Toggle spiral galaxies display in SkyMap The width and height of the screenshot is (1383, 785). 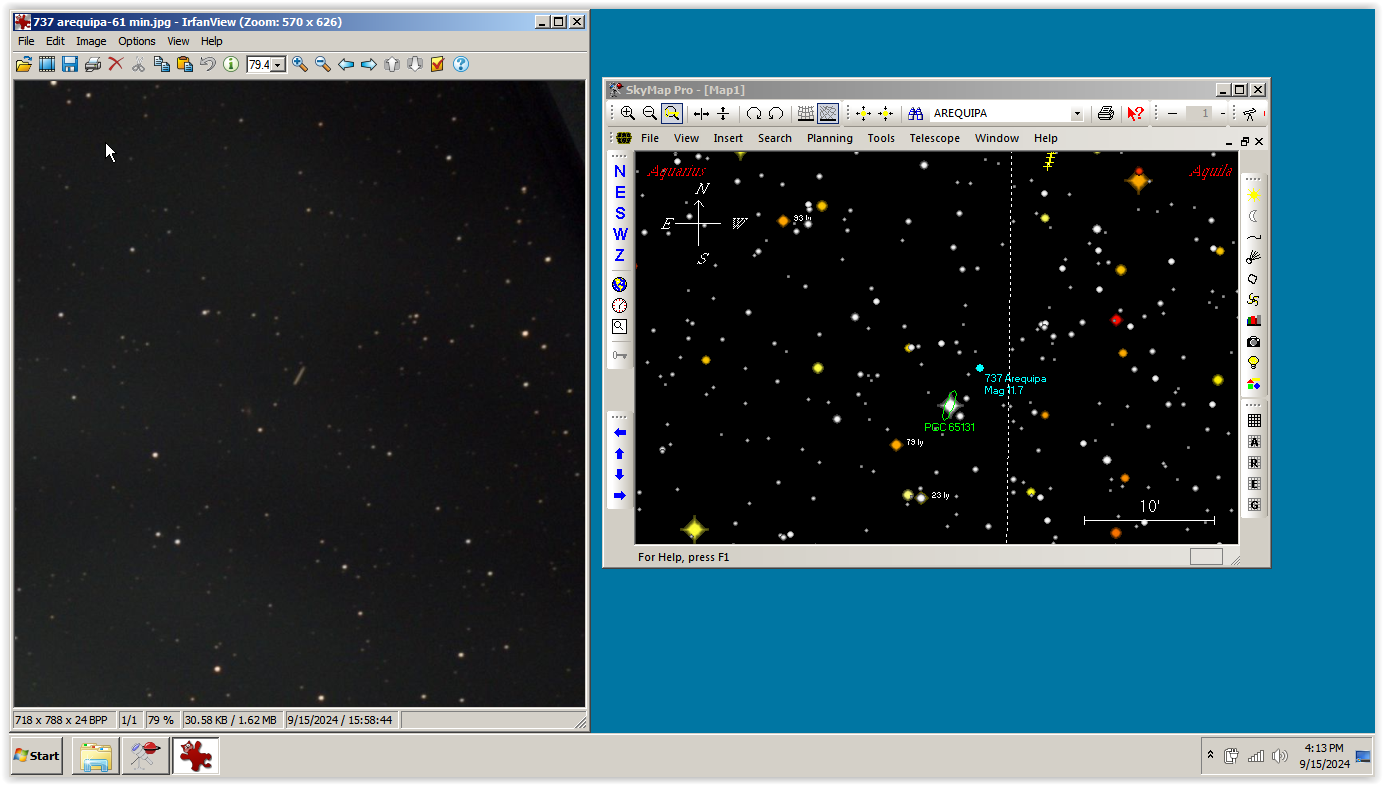point(1254,300)
